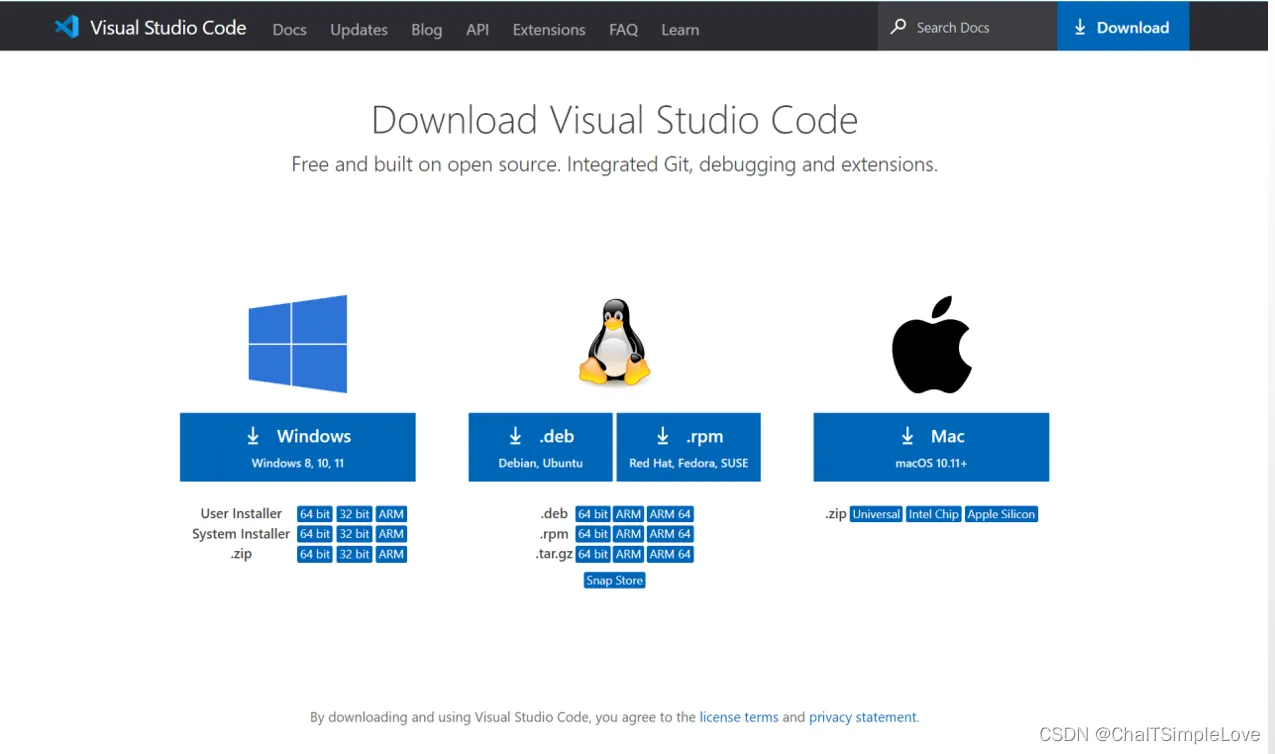The height and width of the screenshot is (754, 1275).
Task: Select Linux .deb ARM
Action: (629, 514)
